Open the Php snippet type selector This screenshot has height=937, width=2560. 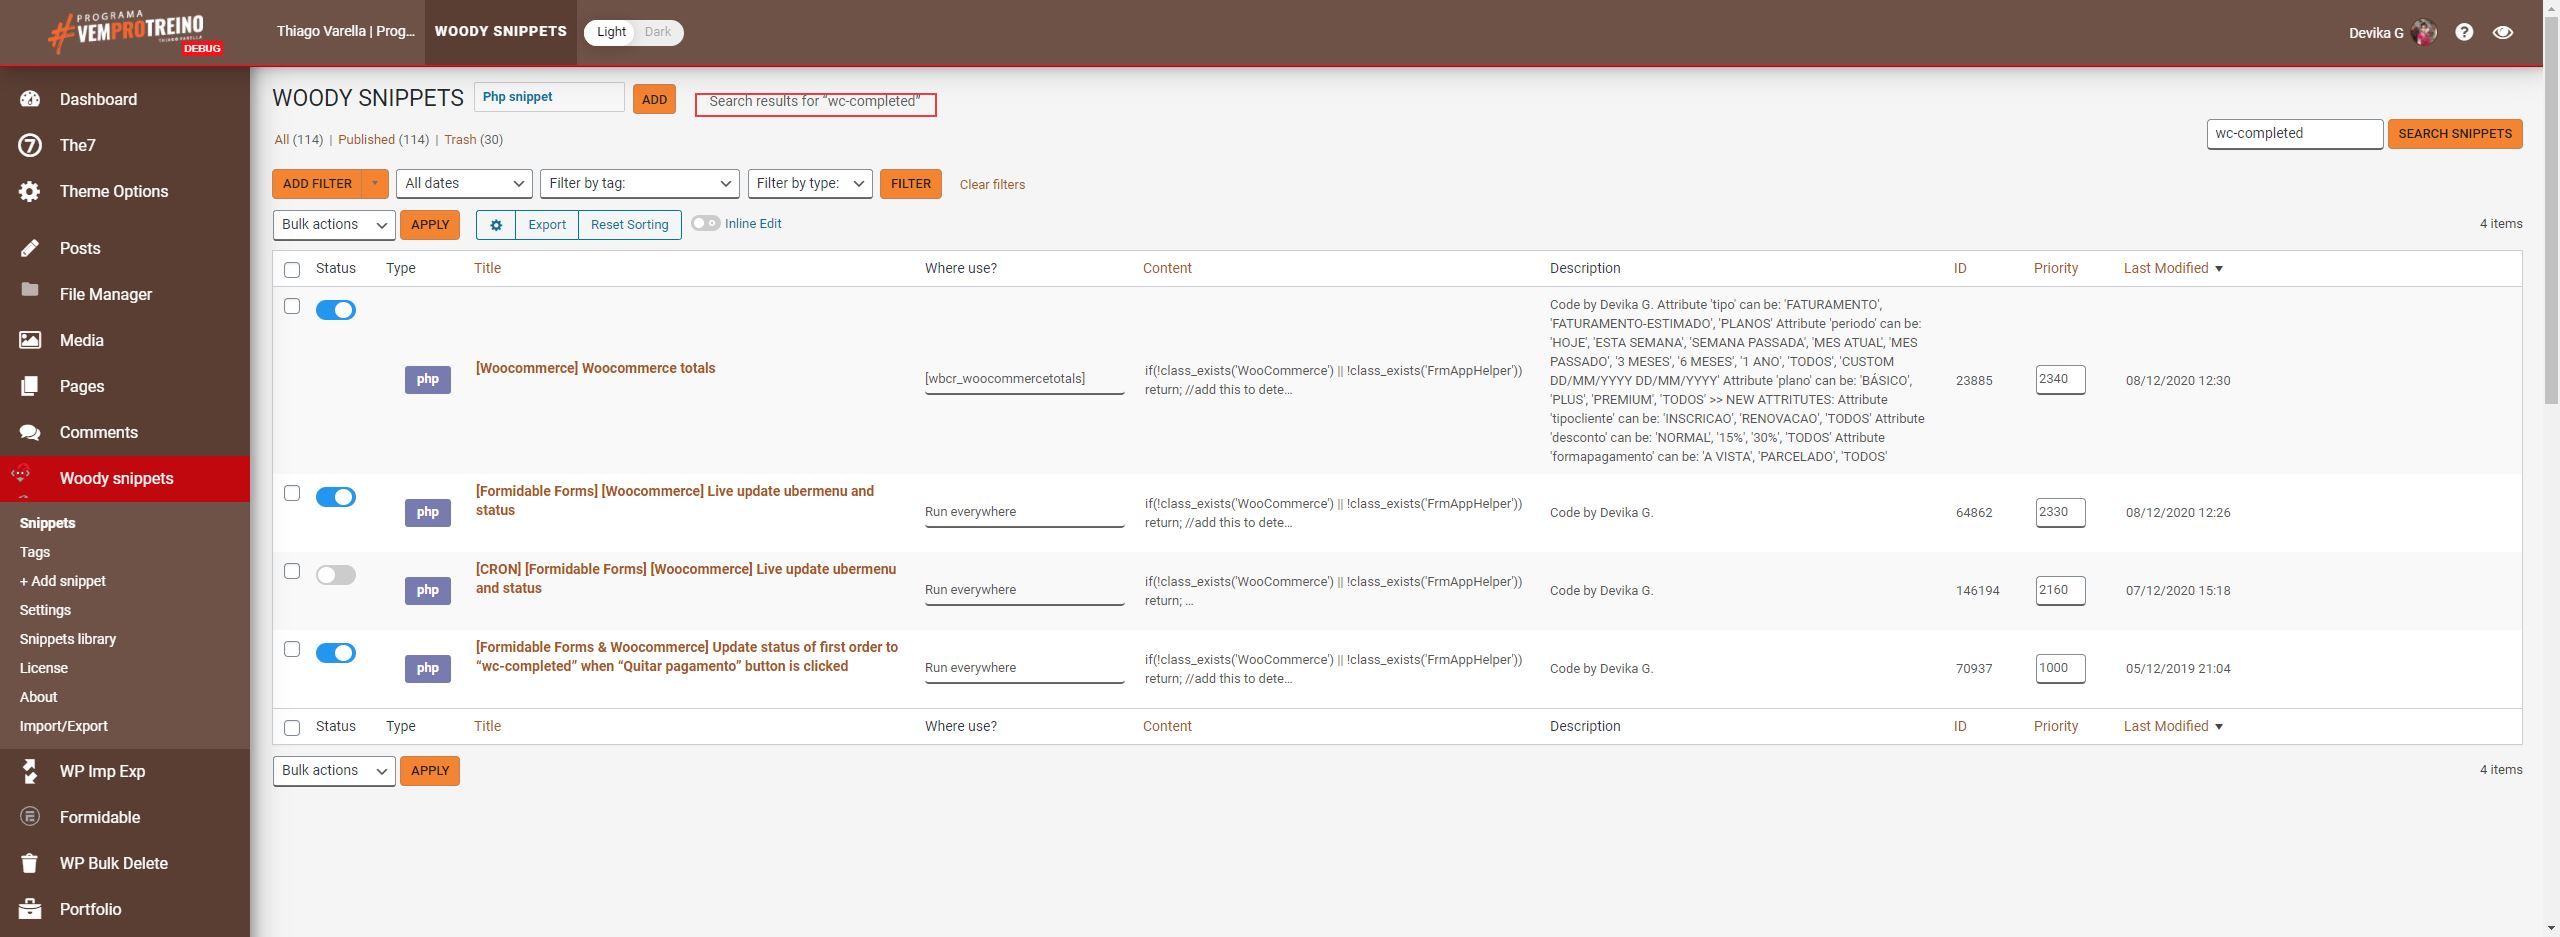click(x=549, y=97)
